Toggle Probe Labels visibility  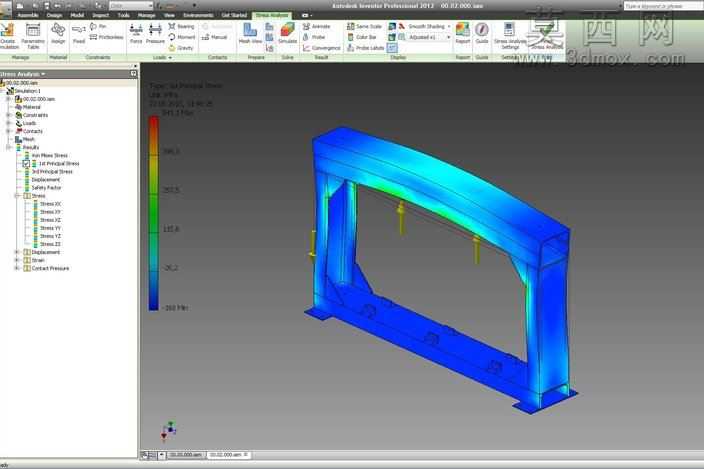365,48
